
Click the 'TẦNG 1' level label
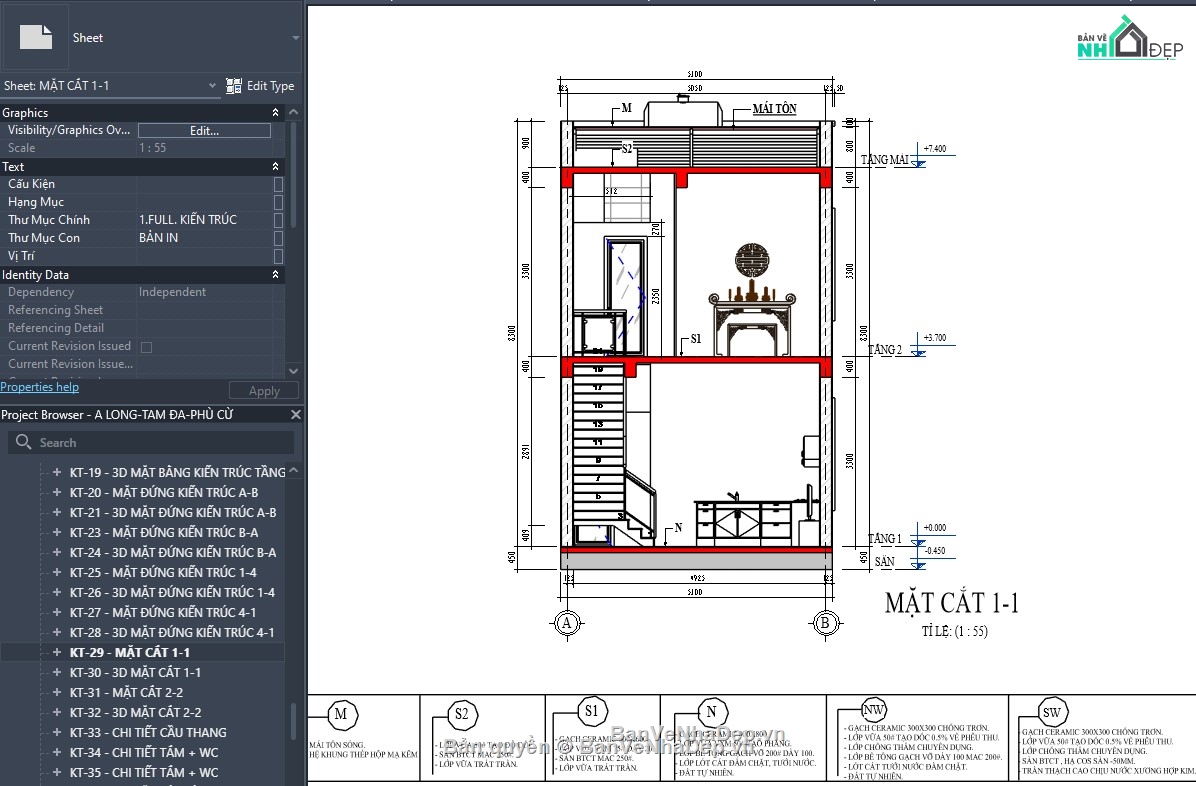(x=885, y=539)
